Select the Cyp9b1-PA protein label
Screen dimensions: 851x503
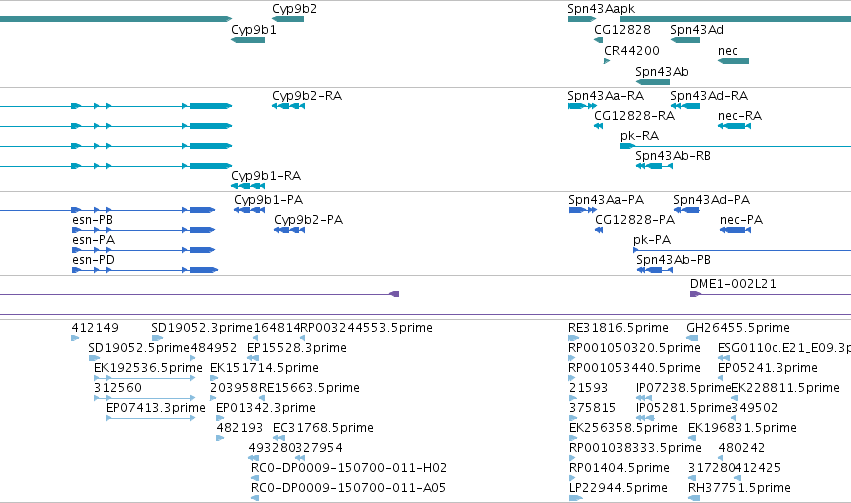[x=269, y=200]
